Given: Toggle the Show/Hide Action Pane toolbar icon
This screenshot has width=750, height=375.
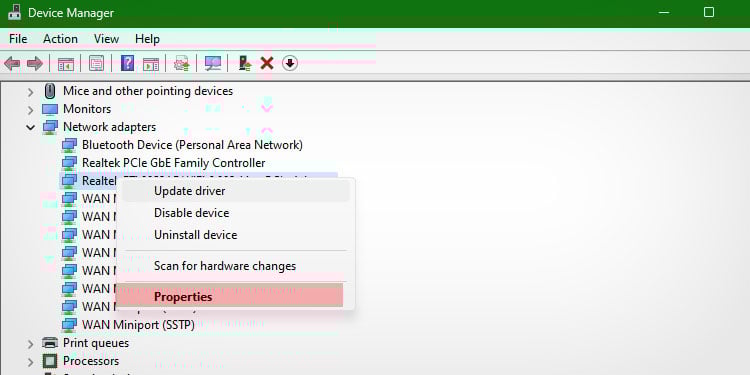Looking at the screenshot, I should [151, 64].
